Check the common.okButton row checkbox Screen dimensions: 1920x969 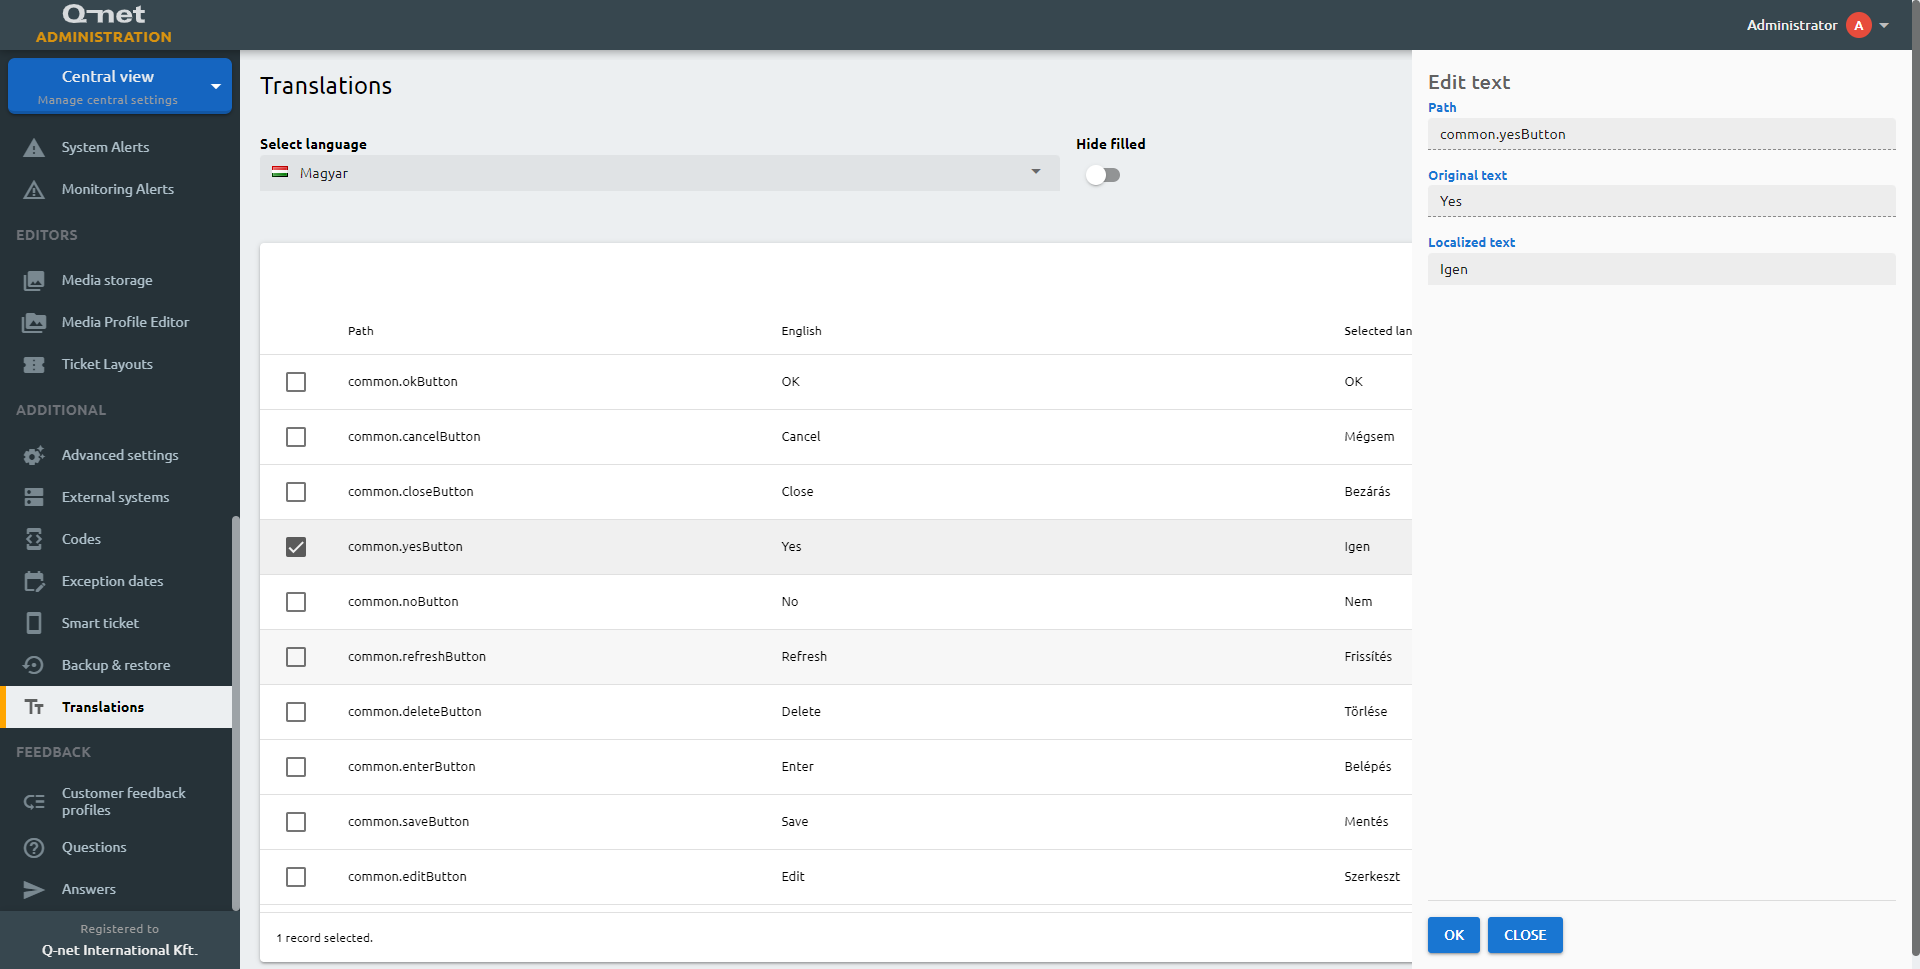(x=296, y=382)
